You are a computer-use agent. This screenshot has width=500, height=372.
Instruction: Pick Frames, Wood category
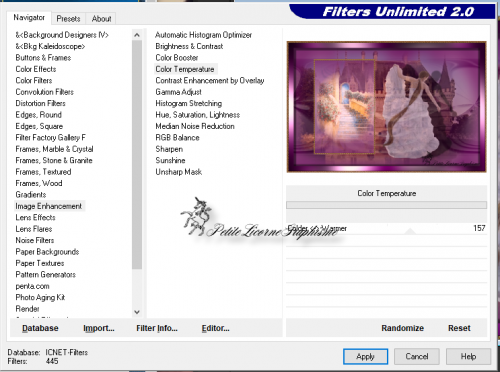point(39,183)
